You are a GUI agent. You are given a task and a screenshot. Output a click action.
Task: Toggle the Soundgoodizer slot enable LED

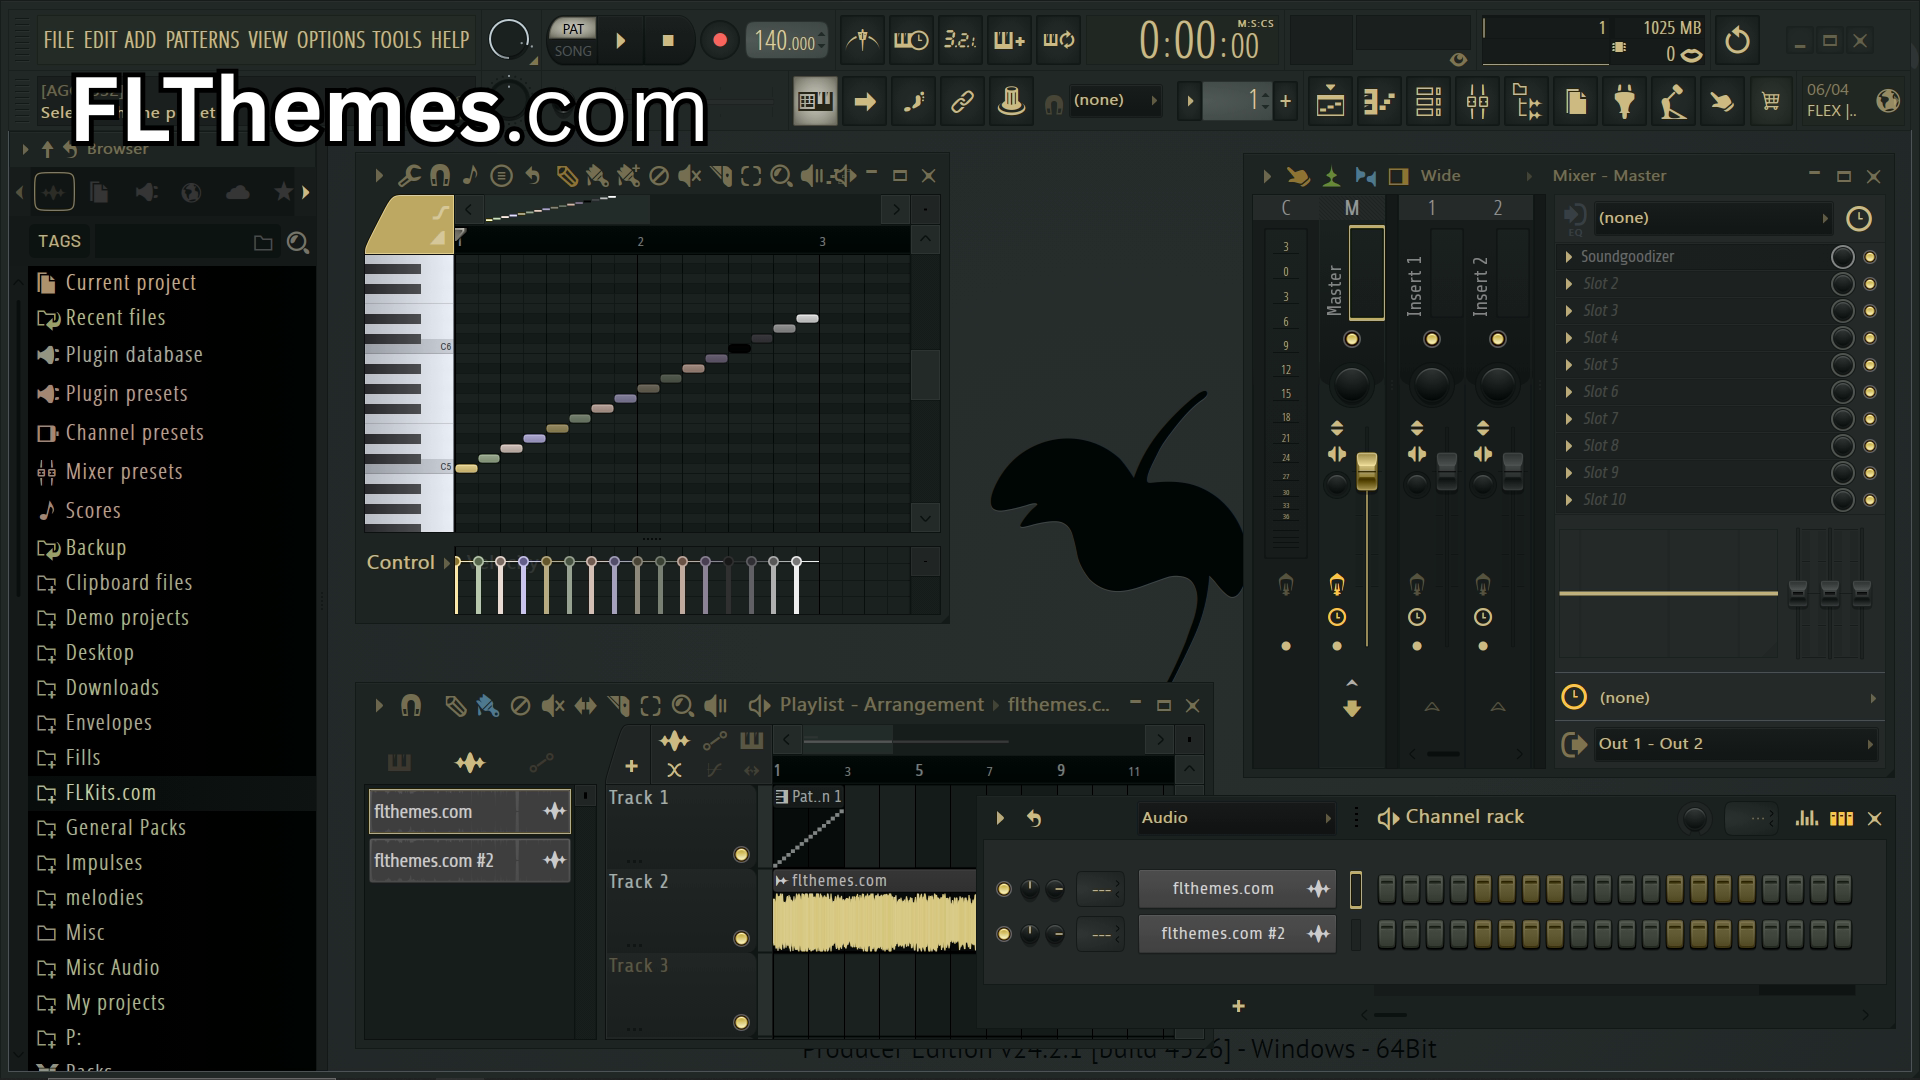pyautogui.click(x=1870, y=257)
